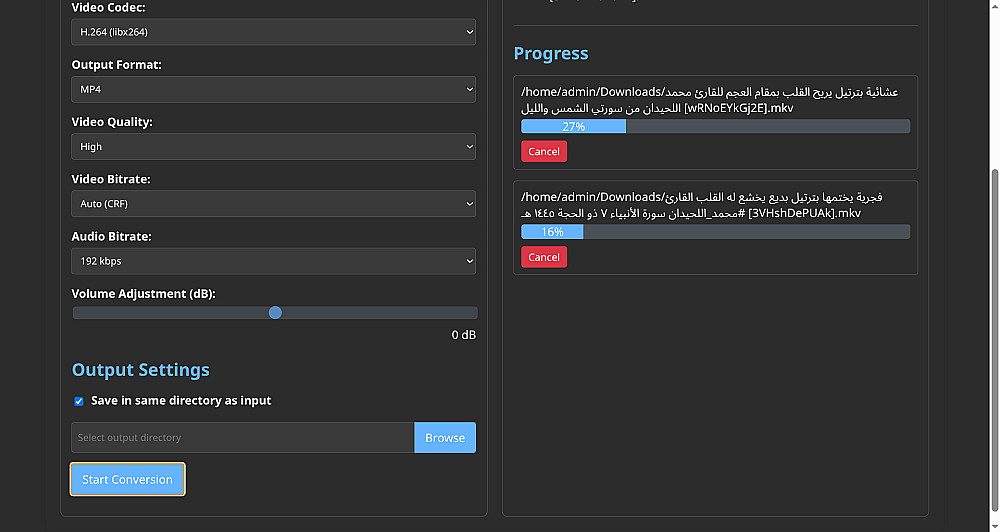Click Start Conversion
This screenshot has width=1000, height=532.
point(127,480)
